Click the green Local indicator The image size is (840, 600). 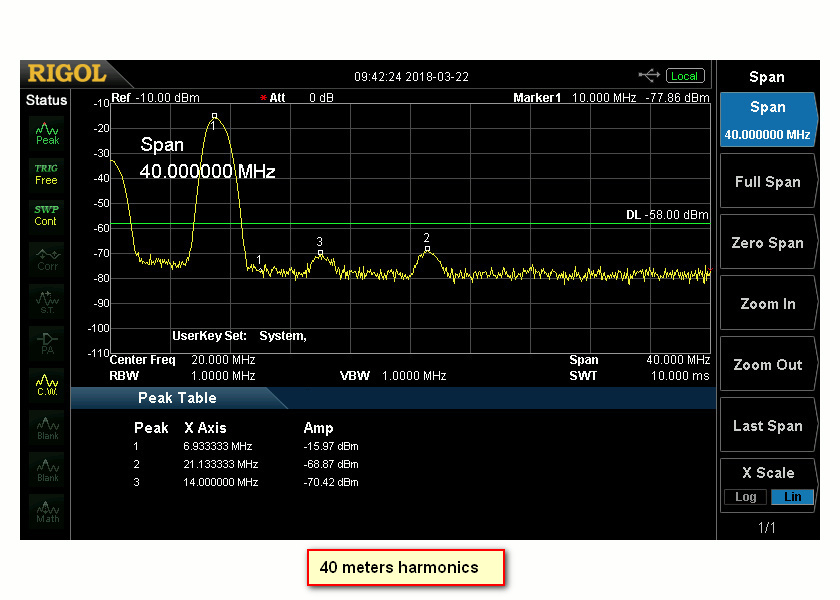(685, 76)
